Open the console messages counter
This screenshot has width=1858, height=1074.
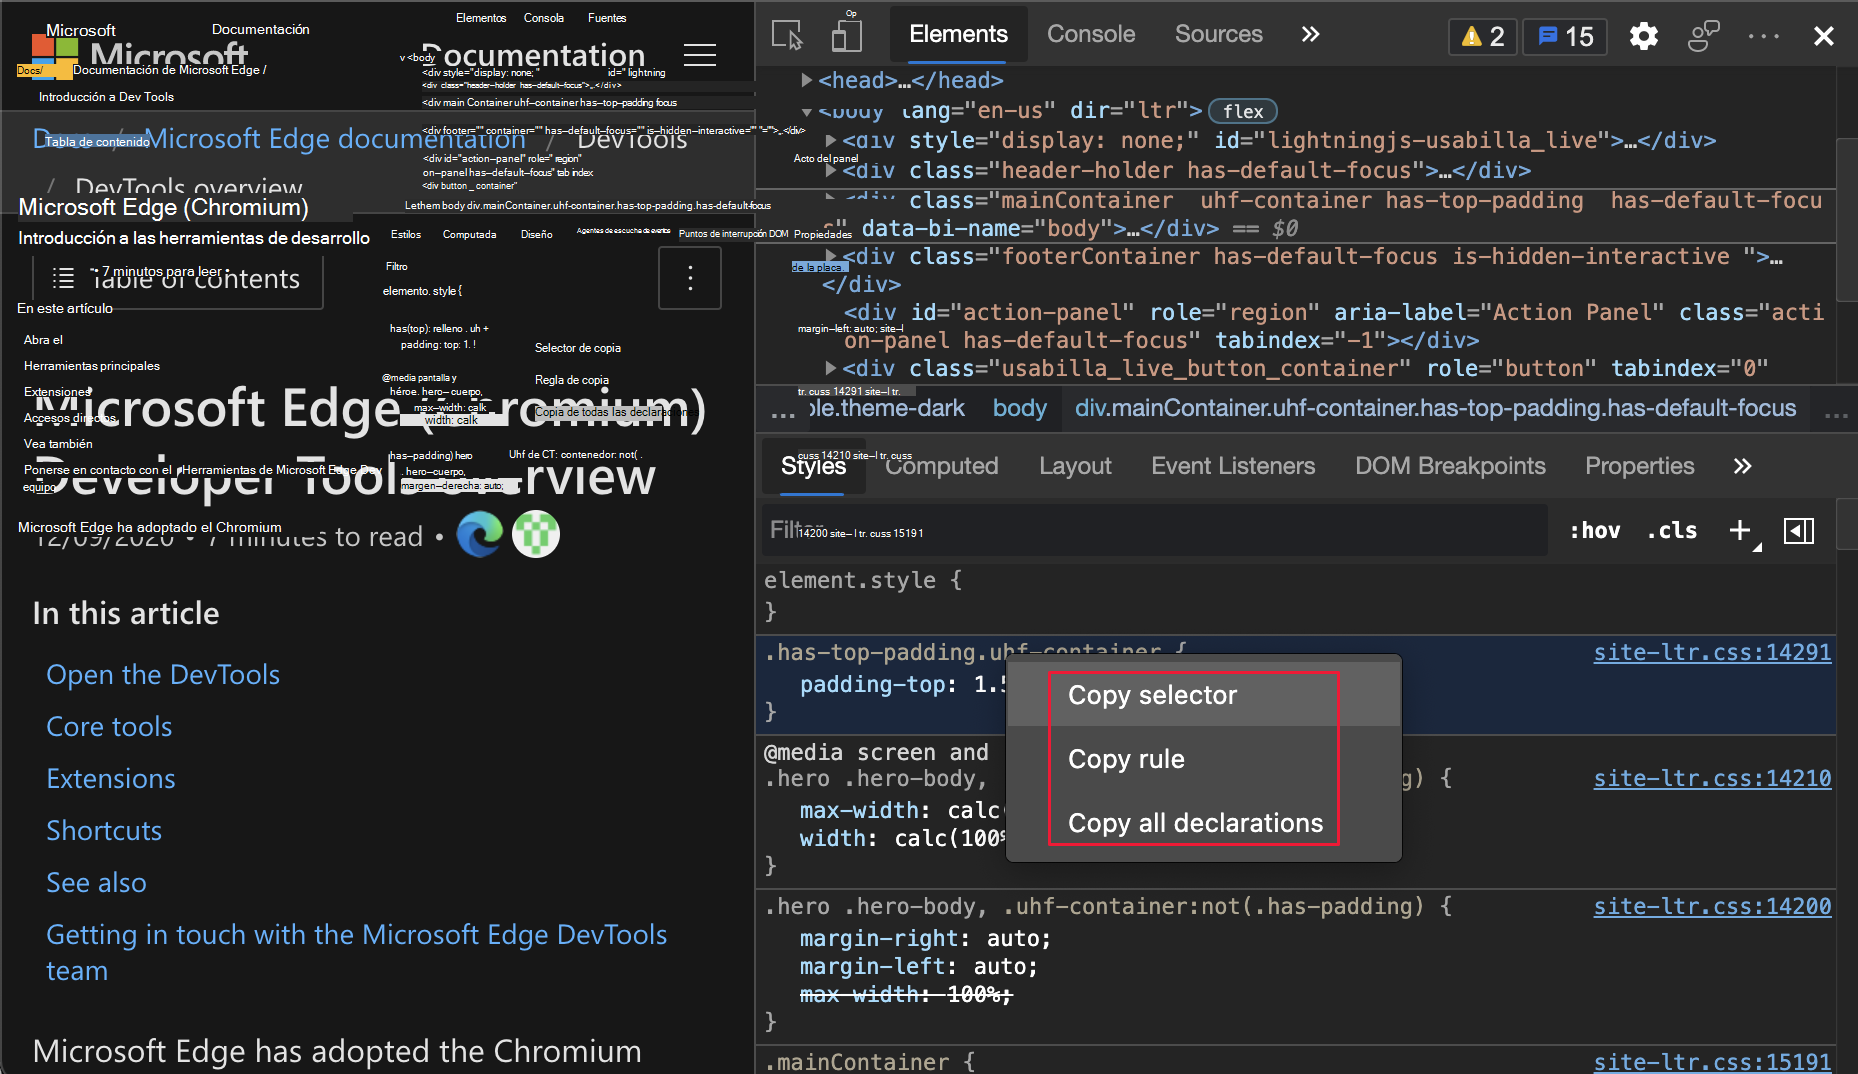coord(1564,36)
